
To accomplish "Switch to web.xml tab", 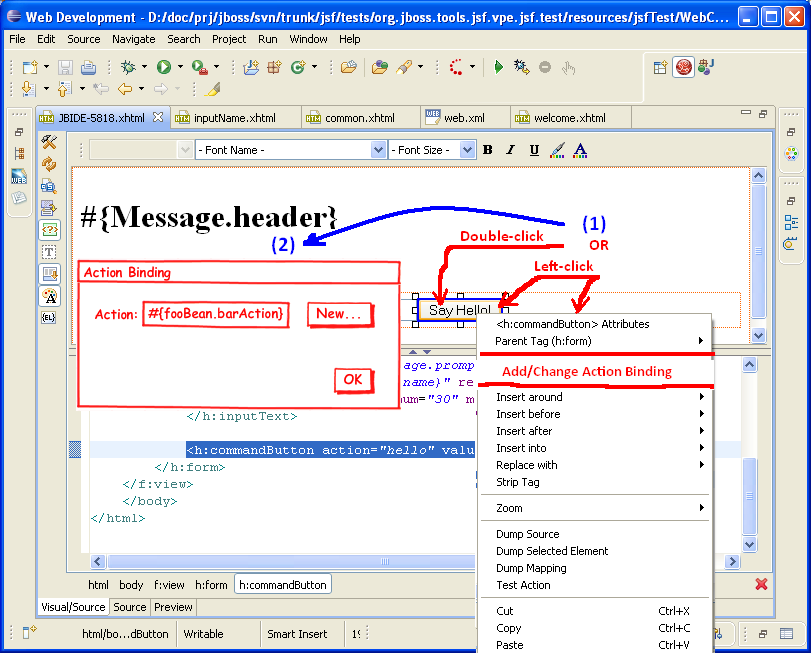I will coord(464,118).
